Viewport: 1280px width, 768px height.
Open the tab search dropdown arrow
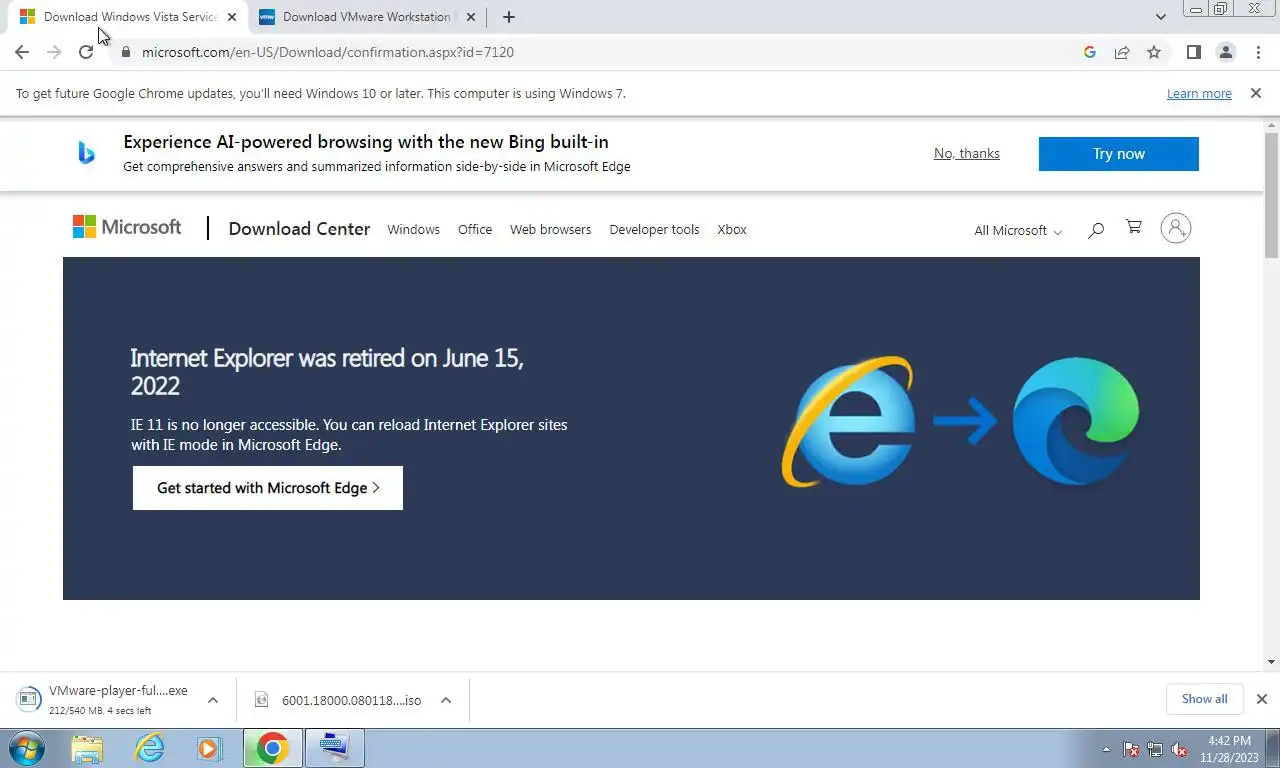click(1160, 17)
